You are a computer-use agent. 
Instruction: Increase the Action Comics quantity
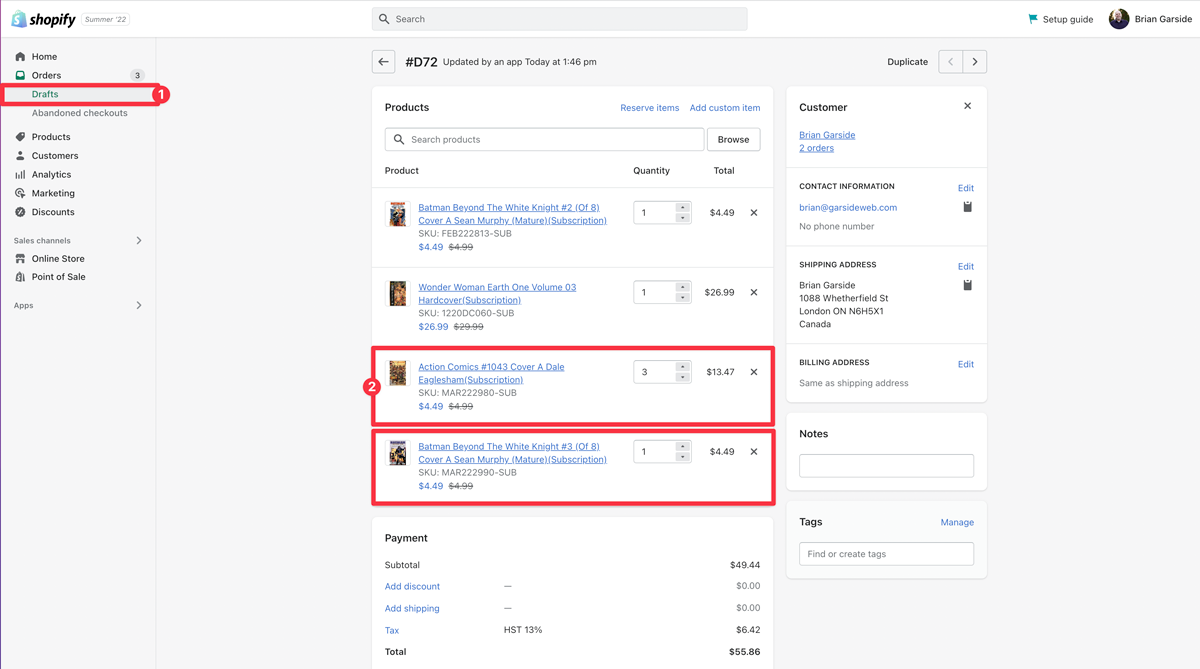click(x=682, y=367)
